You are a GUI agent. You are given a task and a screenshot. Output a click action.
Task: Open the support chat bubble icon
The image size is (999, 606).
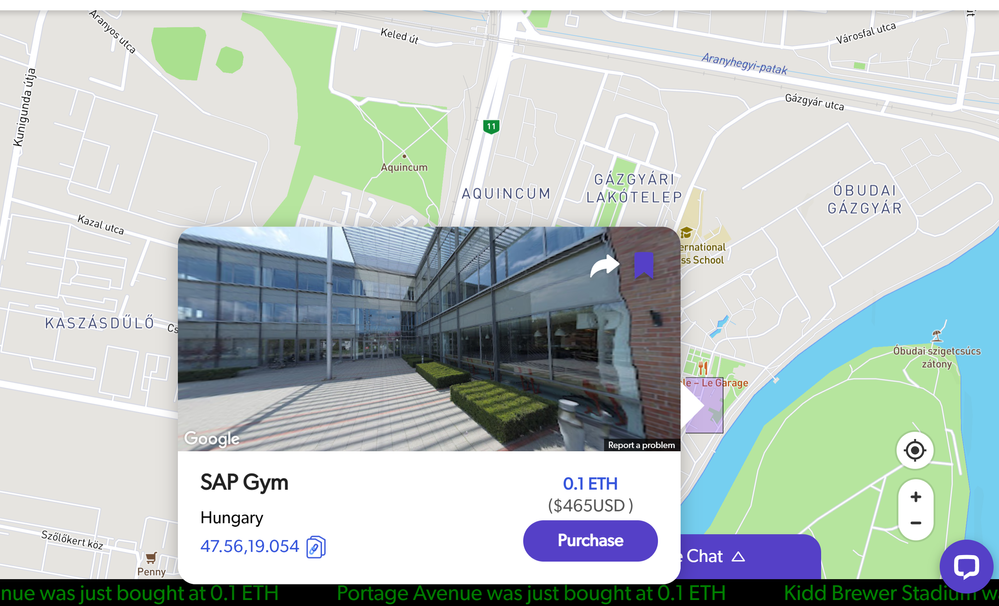(967, 566)
